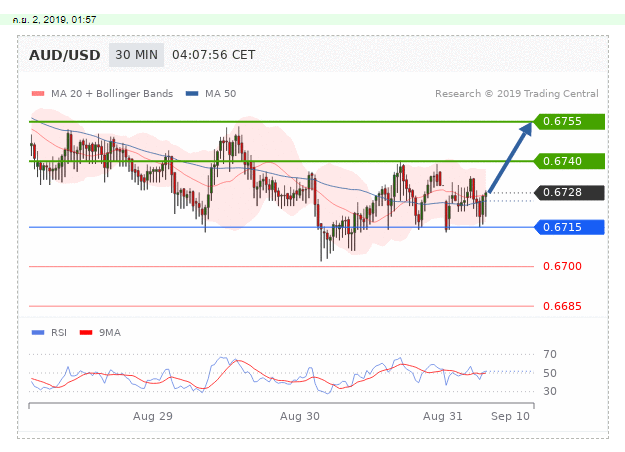Click the 0.6740 green resistance price tag
625x452 pixels.
click(569, 161)
